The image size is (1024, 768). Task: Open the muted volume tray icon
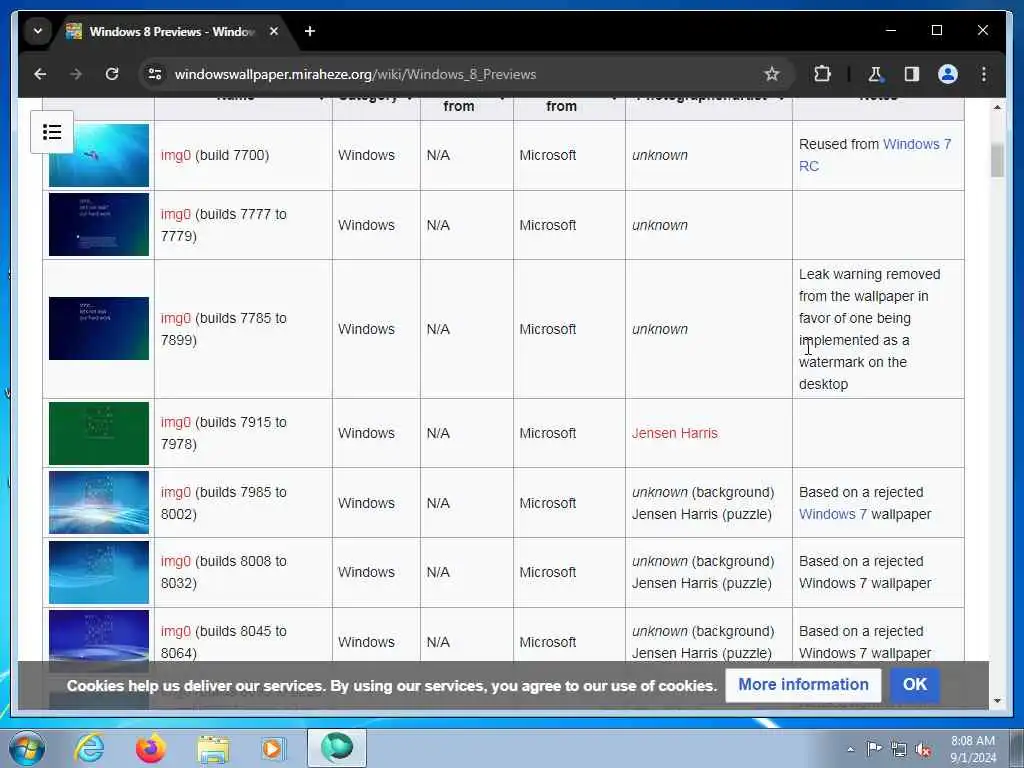point(923,749)
